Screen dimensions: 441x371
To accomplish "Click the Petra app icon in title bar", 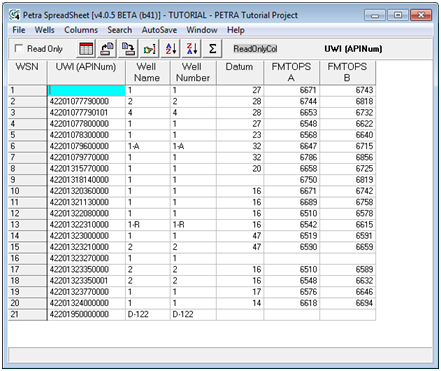I will [x=14, y=15].
